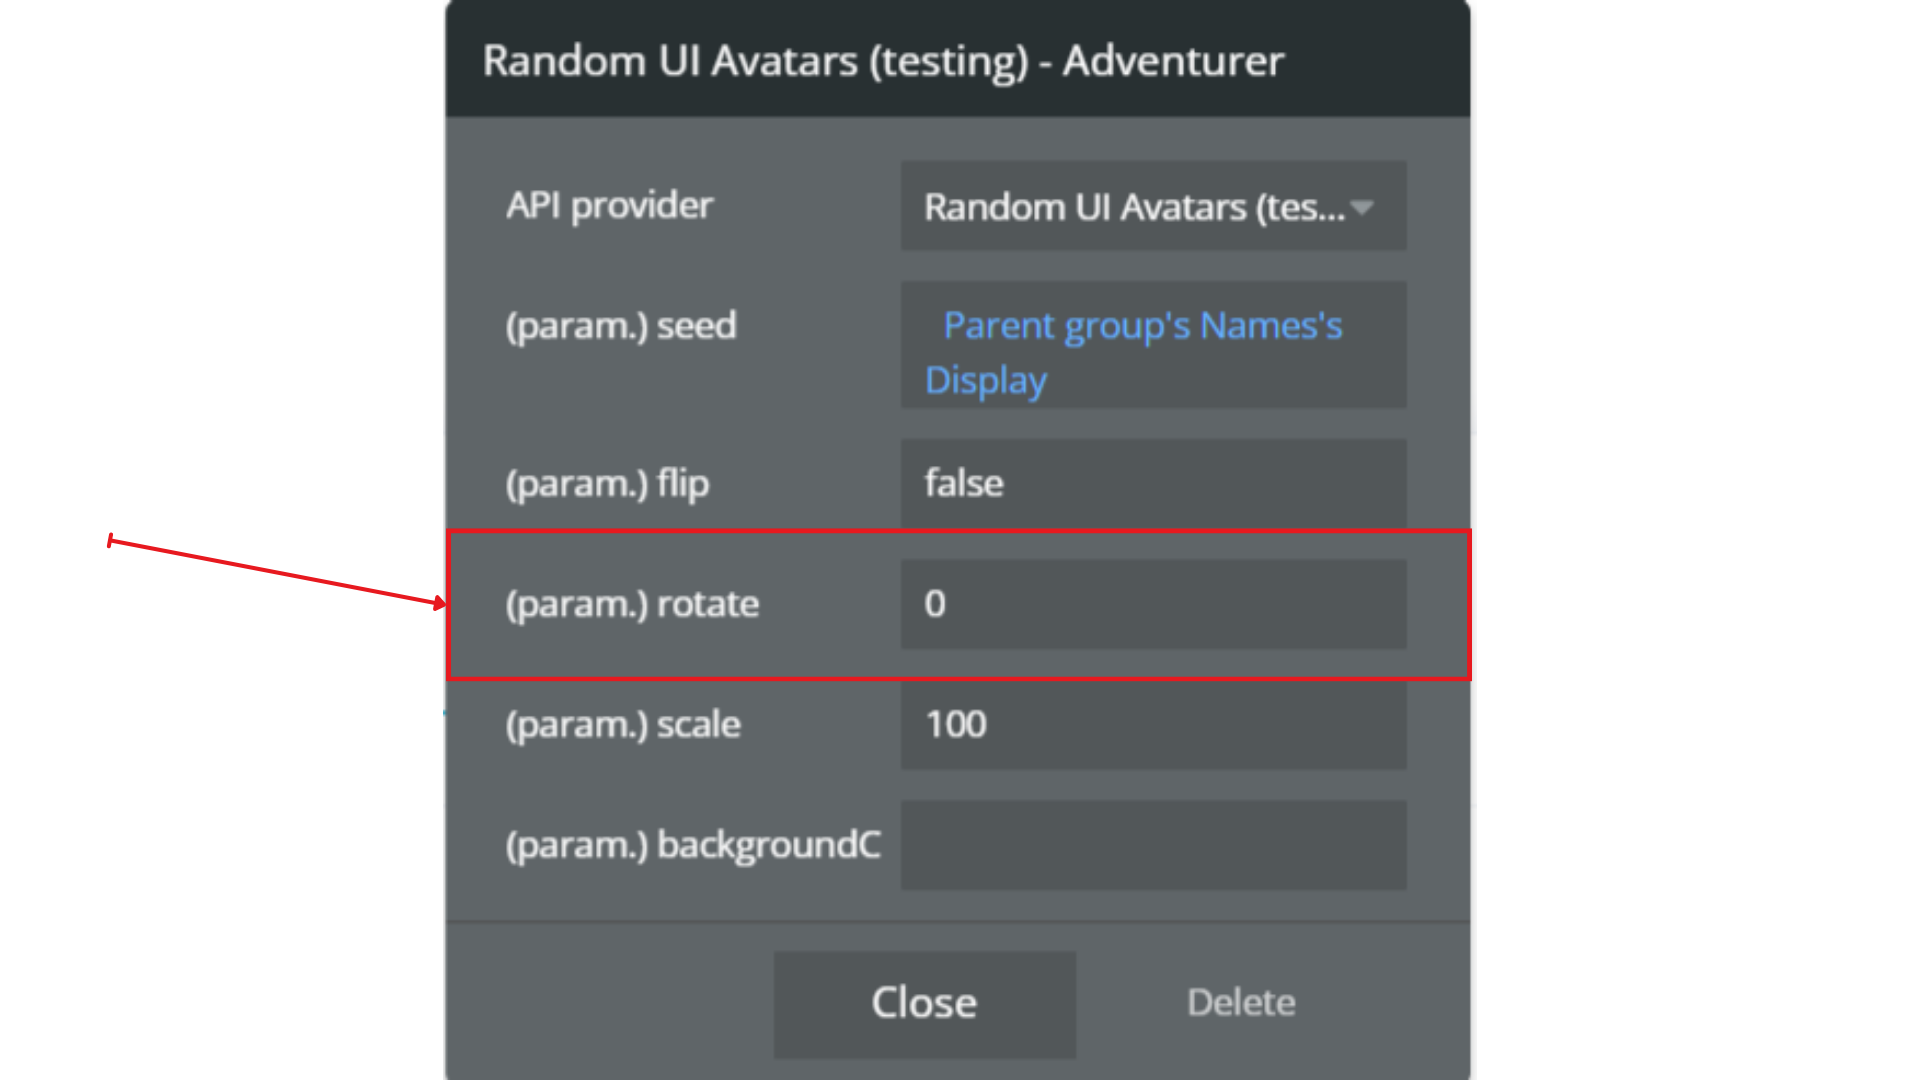This screenshot has height=1080, width=1920.
Task: Click the (param.) flip label
Action: point(607,484)
